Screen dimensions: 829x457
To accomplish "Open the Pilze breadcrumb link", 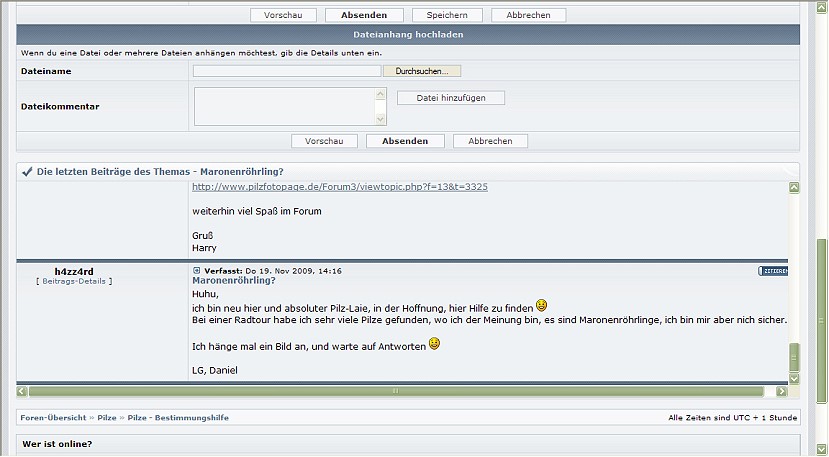I will pos(107,417).
